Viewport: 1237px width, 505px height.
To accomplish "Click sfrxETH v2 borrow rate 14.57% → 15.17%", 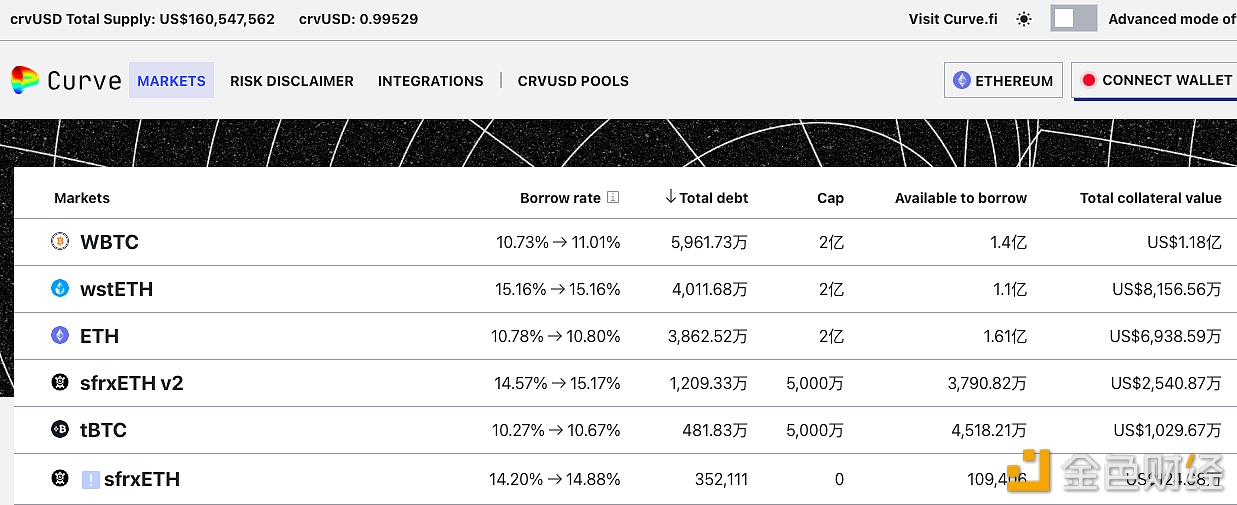I will [558, 383].
